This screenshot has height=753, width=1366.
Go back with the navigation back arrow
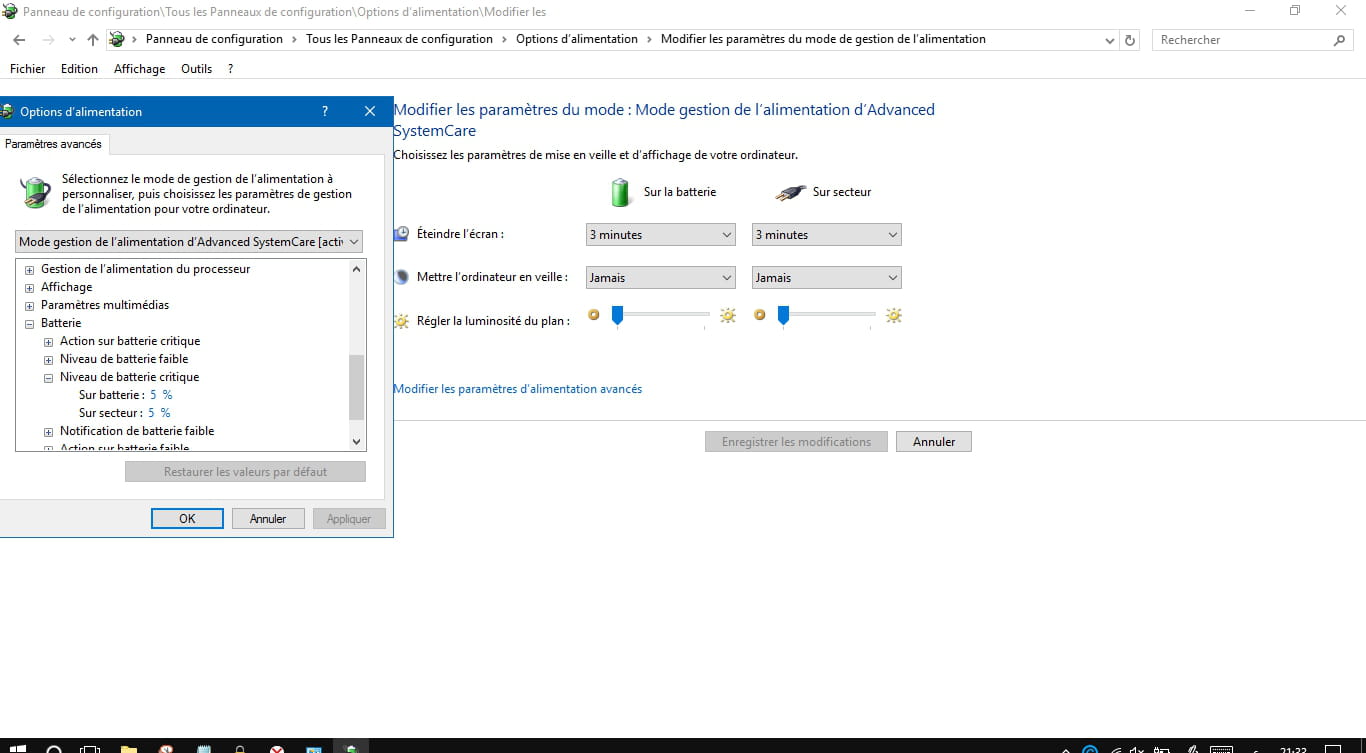pyautogui.click(x=20, y=40)
